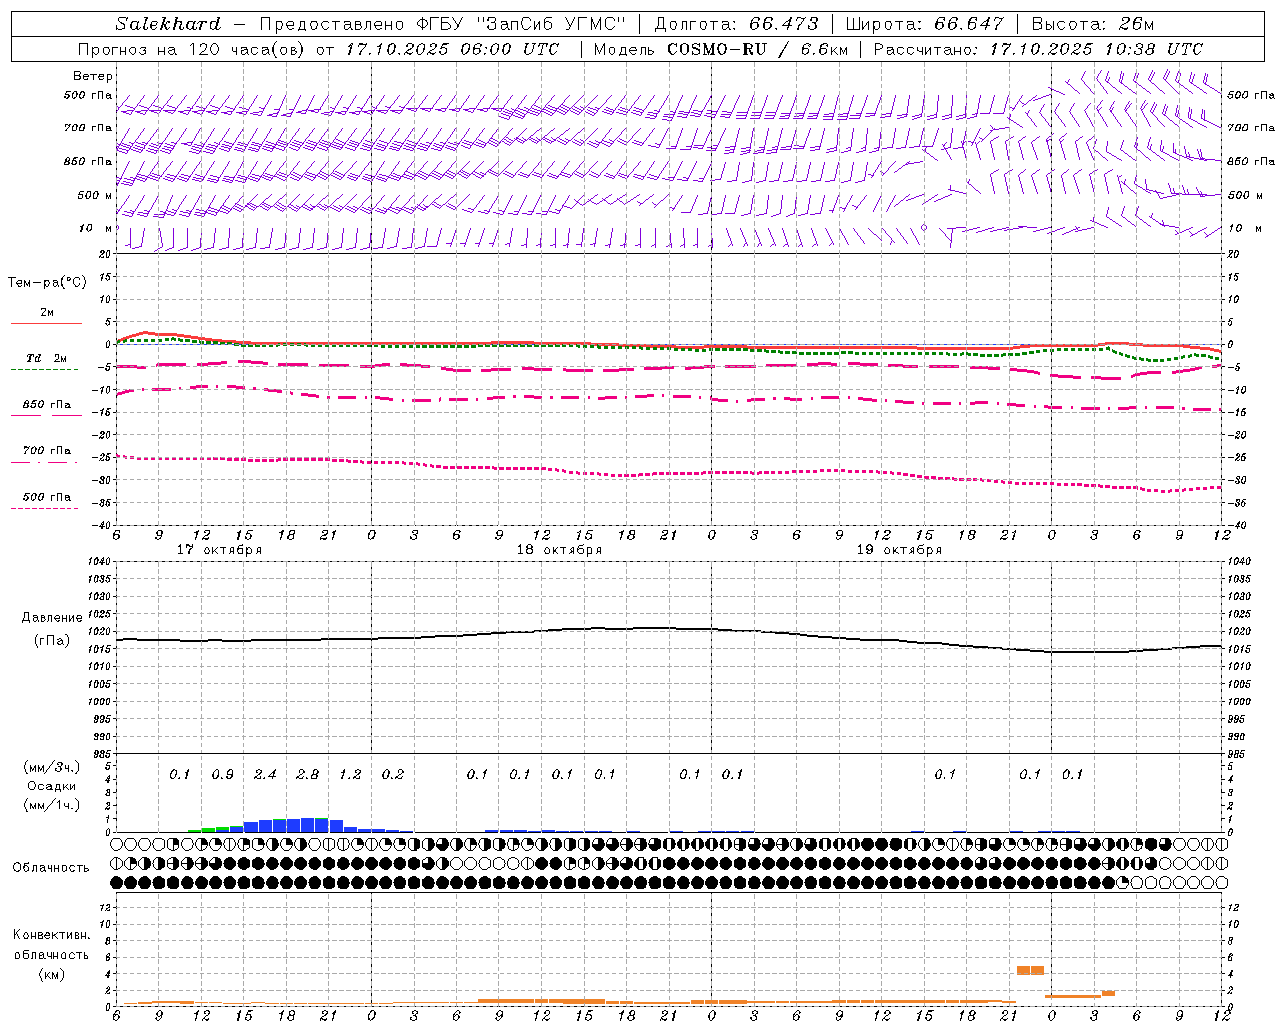The width and height of the screenshot is (1280, 1024).
Task: Click the "Конвективн." convective cloud label
Action: coord(51,935)
